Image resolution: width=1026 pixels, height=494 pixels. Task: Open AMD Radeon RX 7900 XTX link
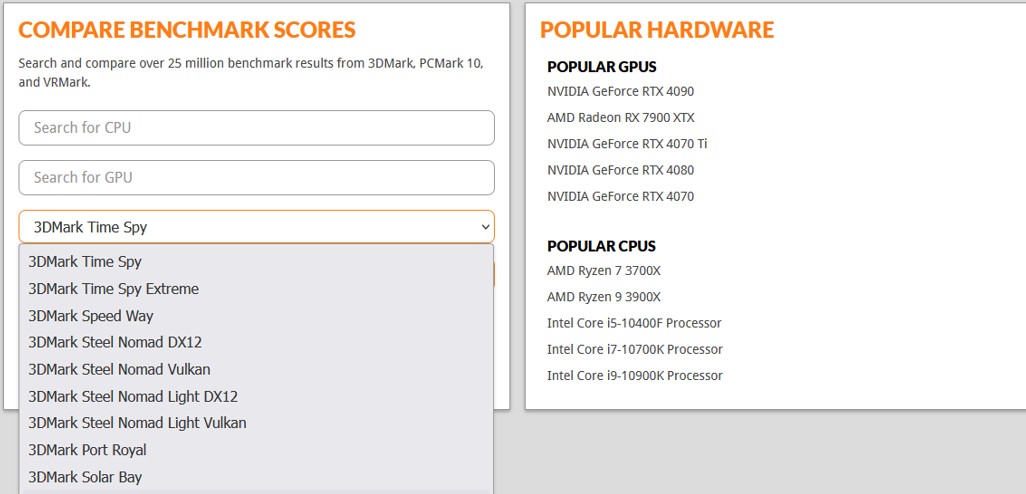(x=620, y=118)
